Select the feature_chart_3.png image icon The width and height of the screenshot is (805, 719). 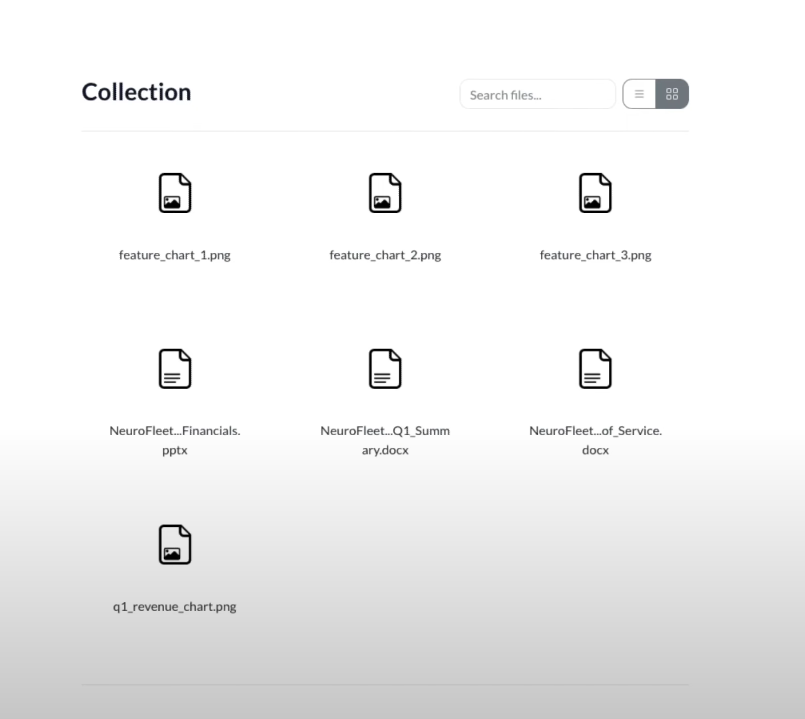(x=595, y=193)
